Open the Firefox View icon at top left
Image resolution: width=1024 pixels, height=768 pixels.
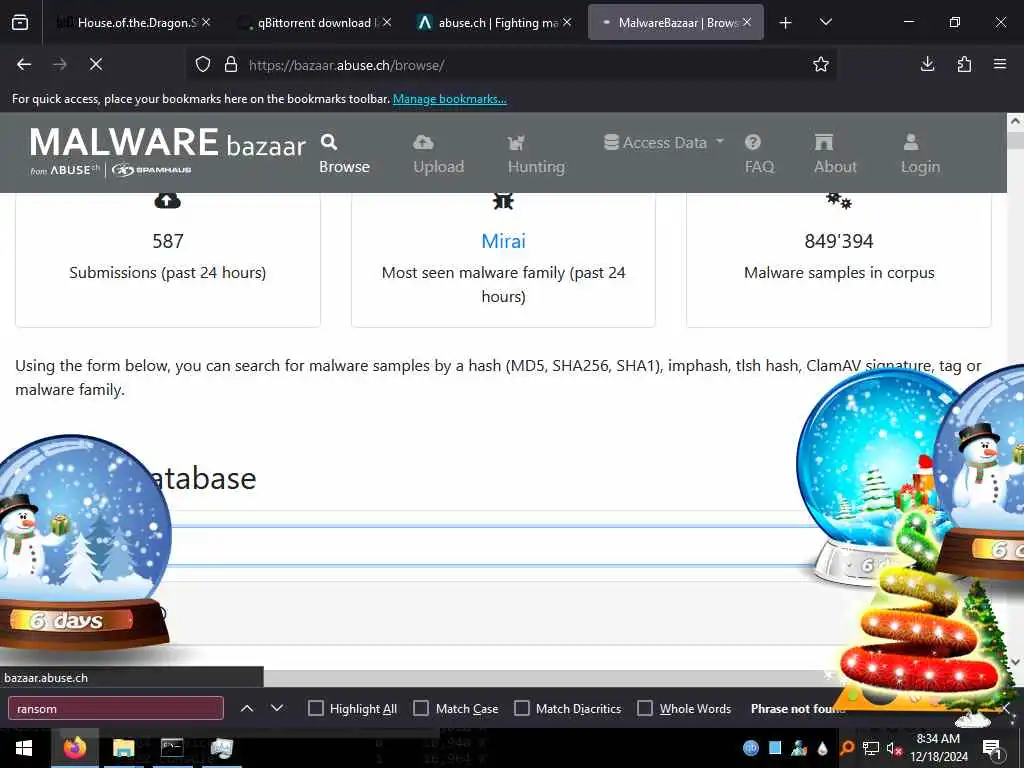click(x=20, y=23)
